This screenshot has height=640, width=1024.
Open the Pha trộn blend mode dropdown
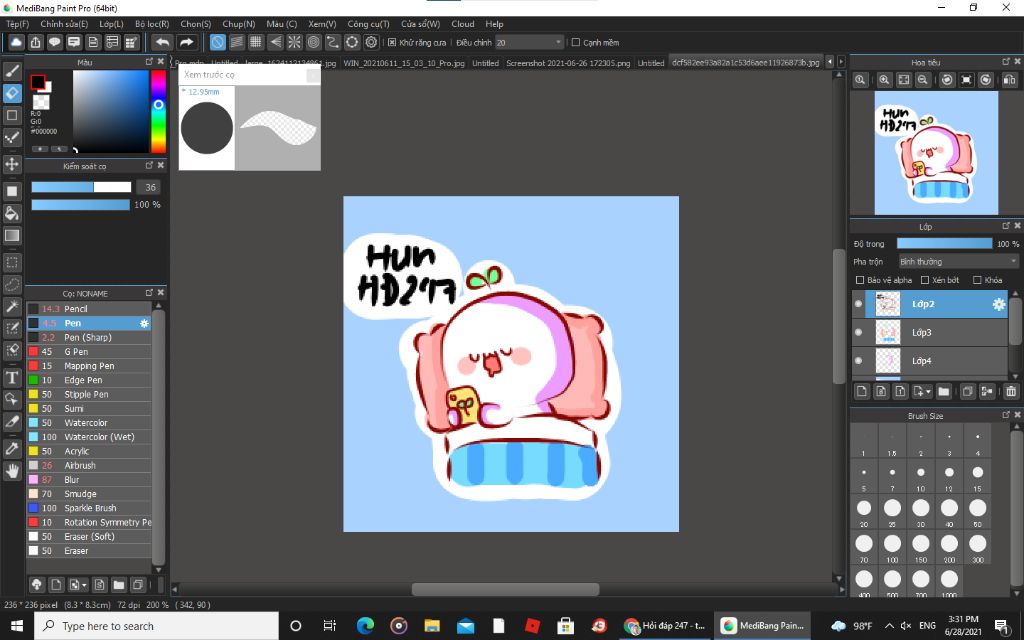(958, 261)
